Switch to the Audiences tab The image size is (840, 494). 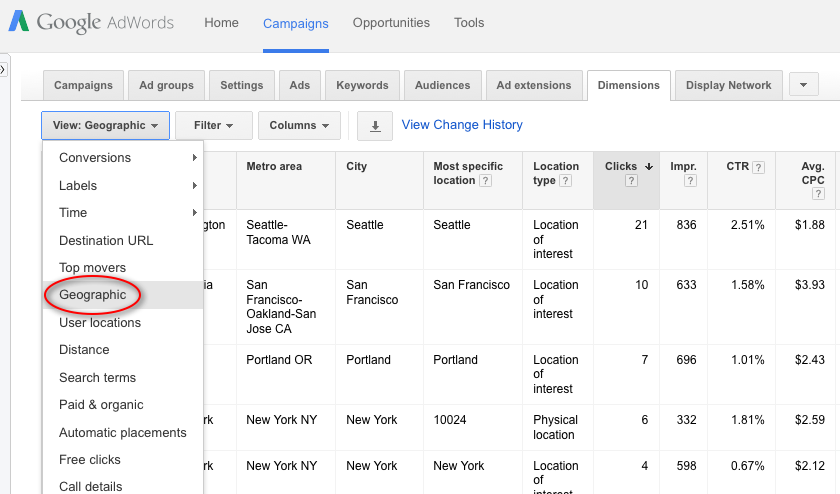tap(442, 85)
